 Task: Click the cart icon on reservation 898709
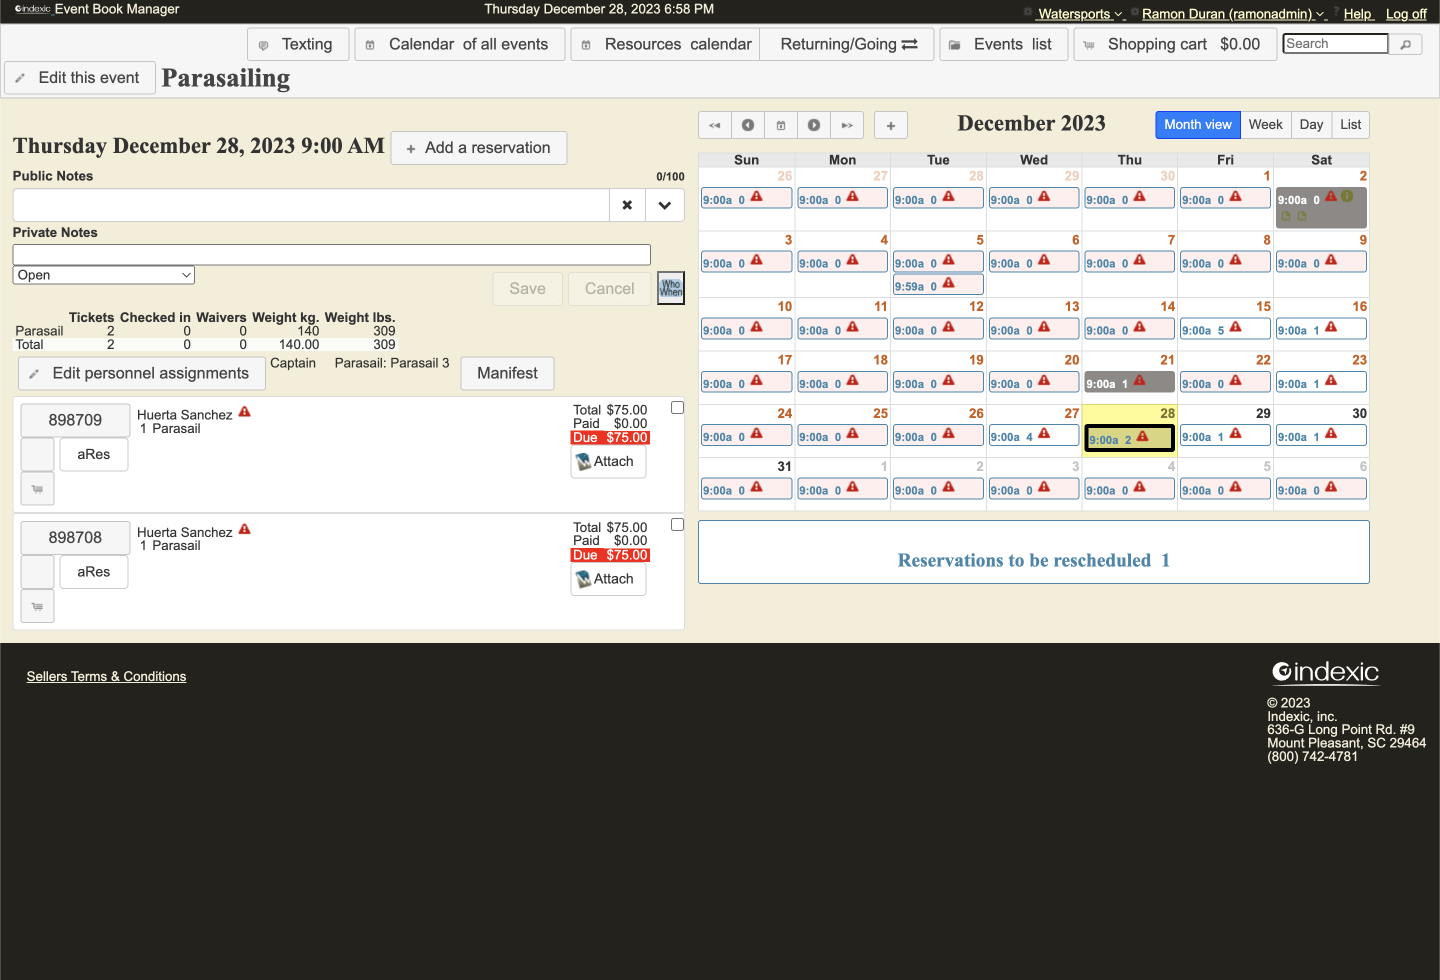(37, 489)
